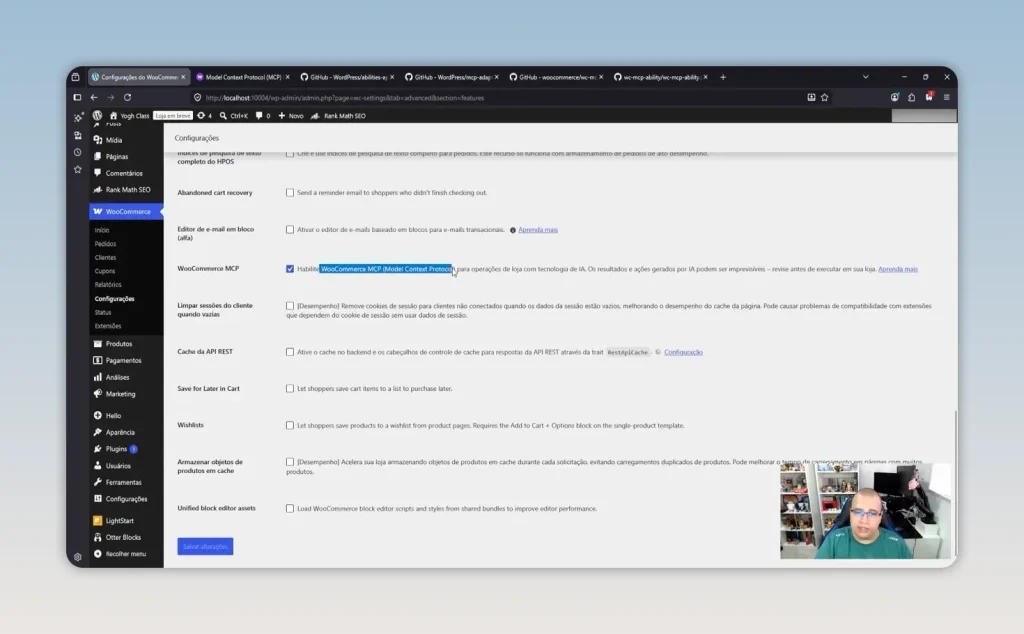The height and width of the screenshot is (634, 1024).
Task: Close the Model Context Protocol tab
Action: (x=287, y=77)
